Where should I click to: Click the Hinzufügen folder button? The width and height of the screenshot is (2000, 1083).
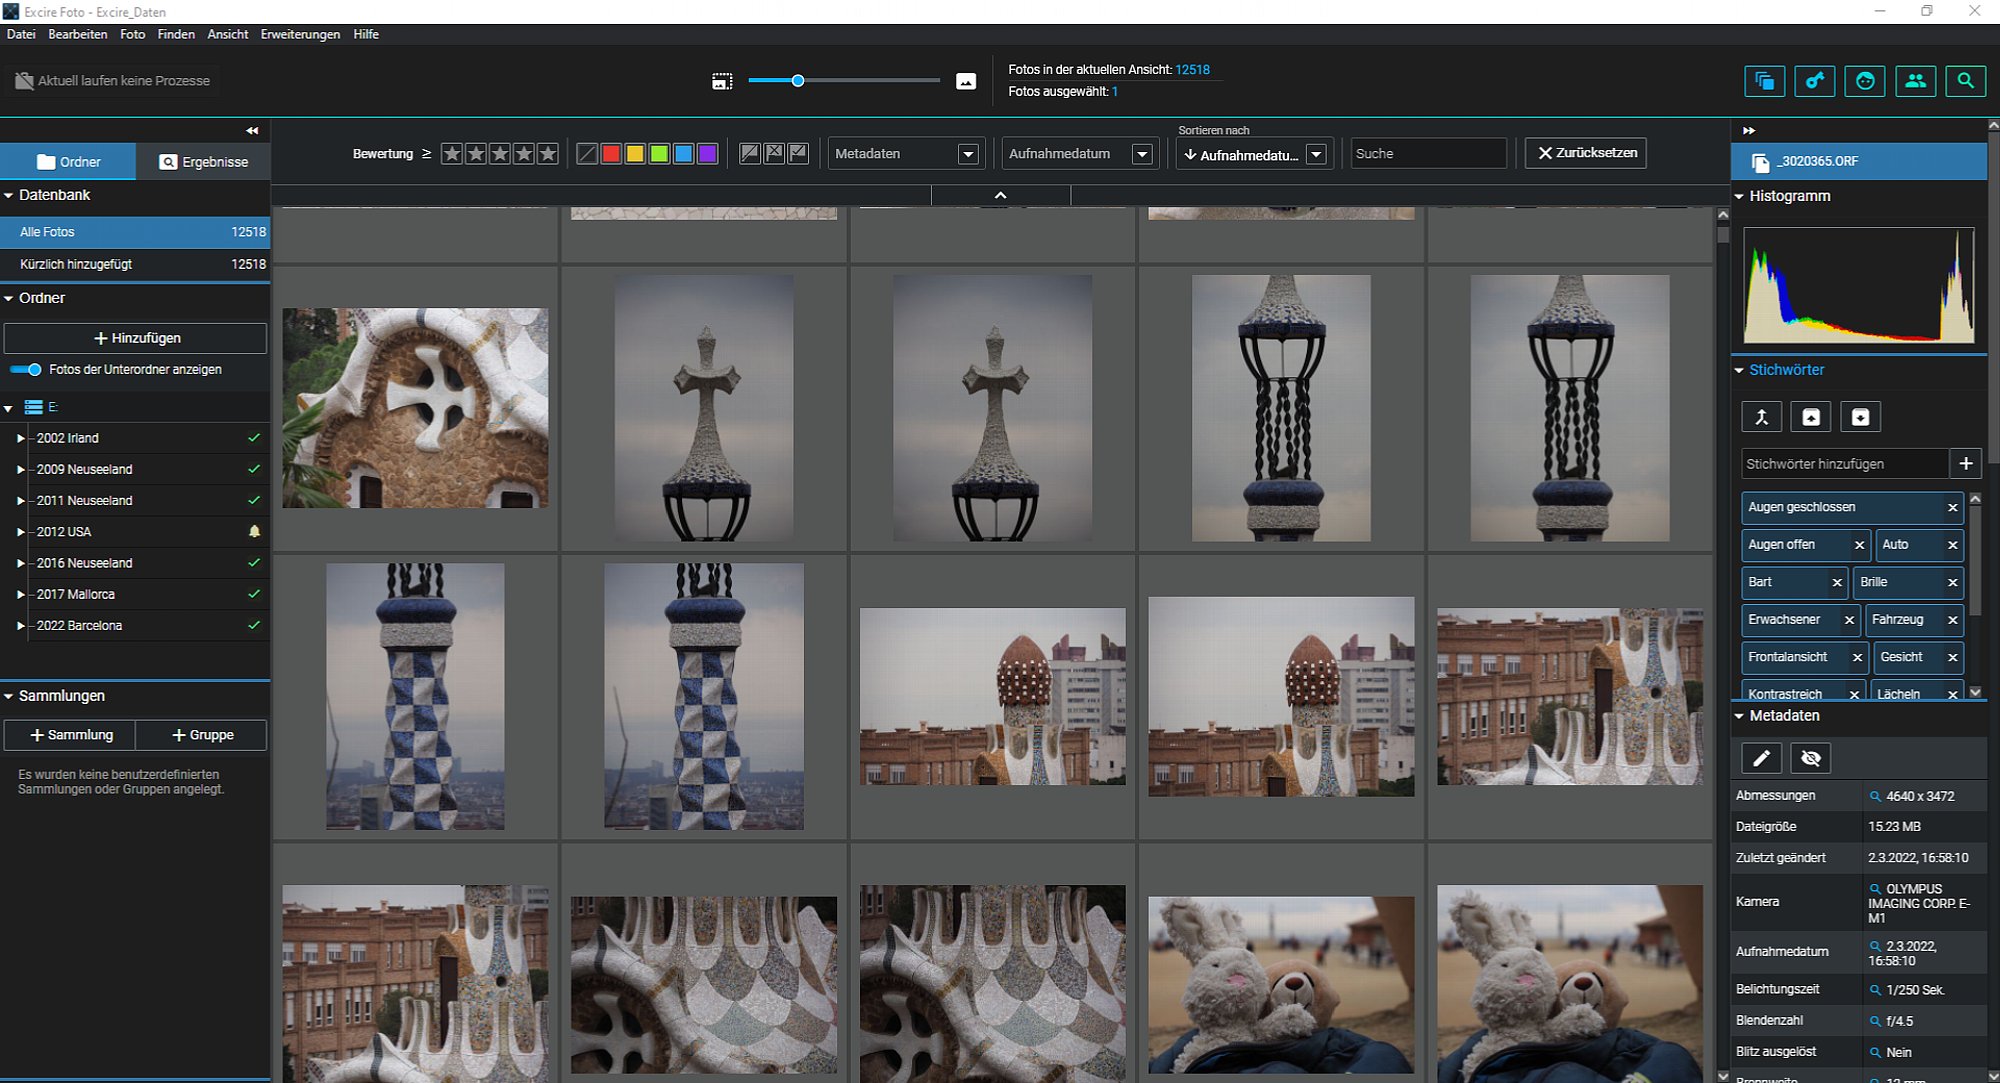[136, 338]
